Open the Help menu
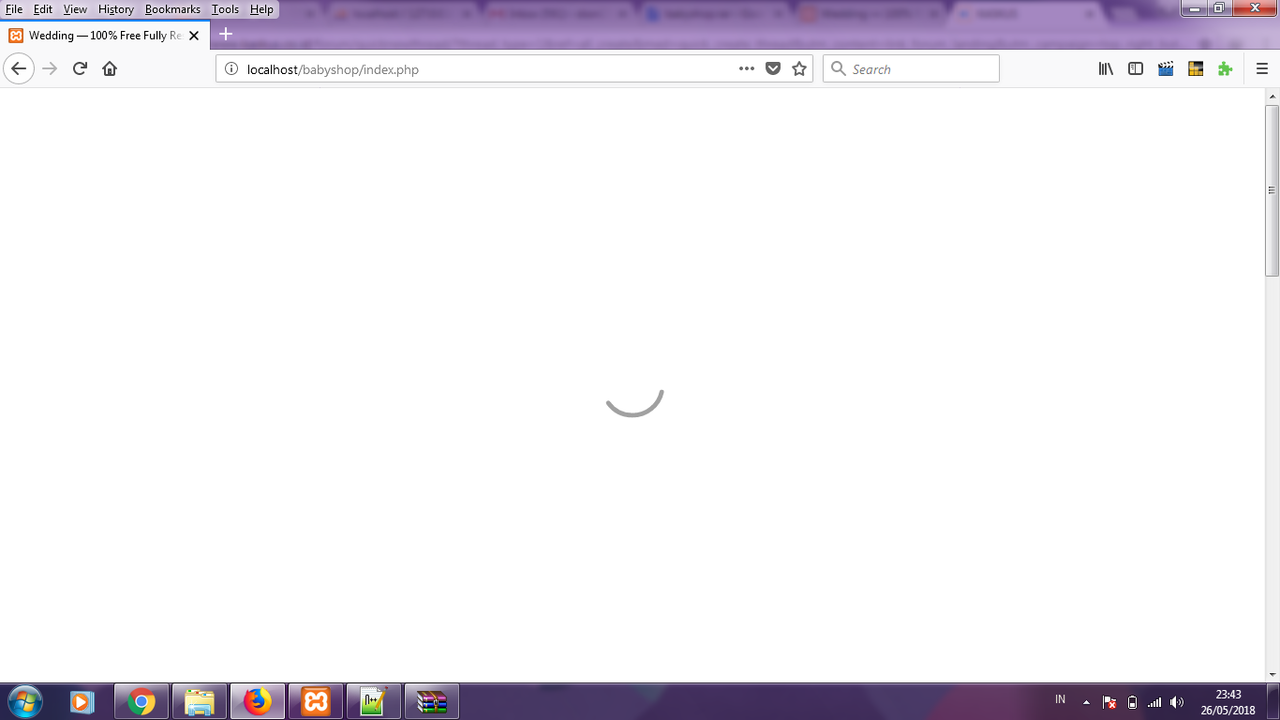 pos(262,9)
